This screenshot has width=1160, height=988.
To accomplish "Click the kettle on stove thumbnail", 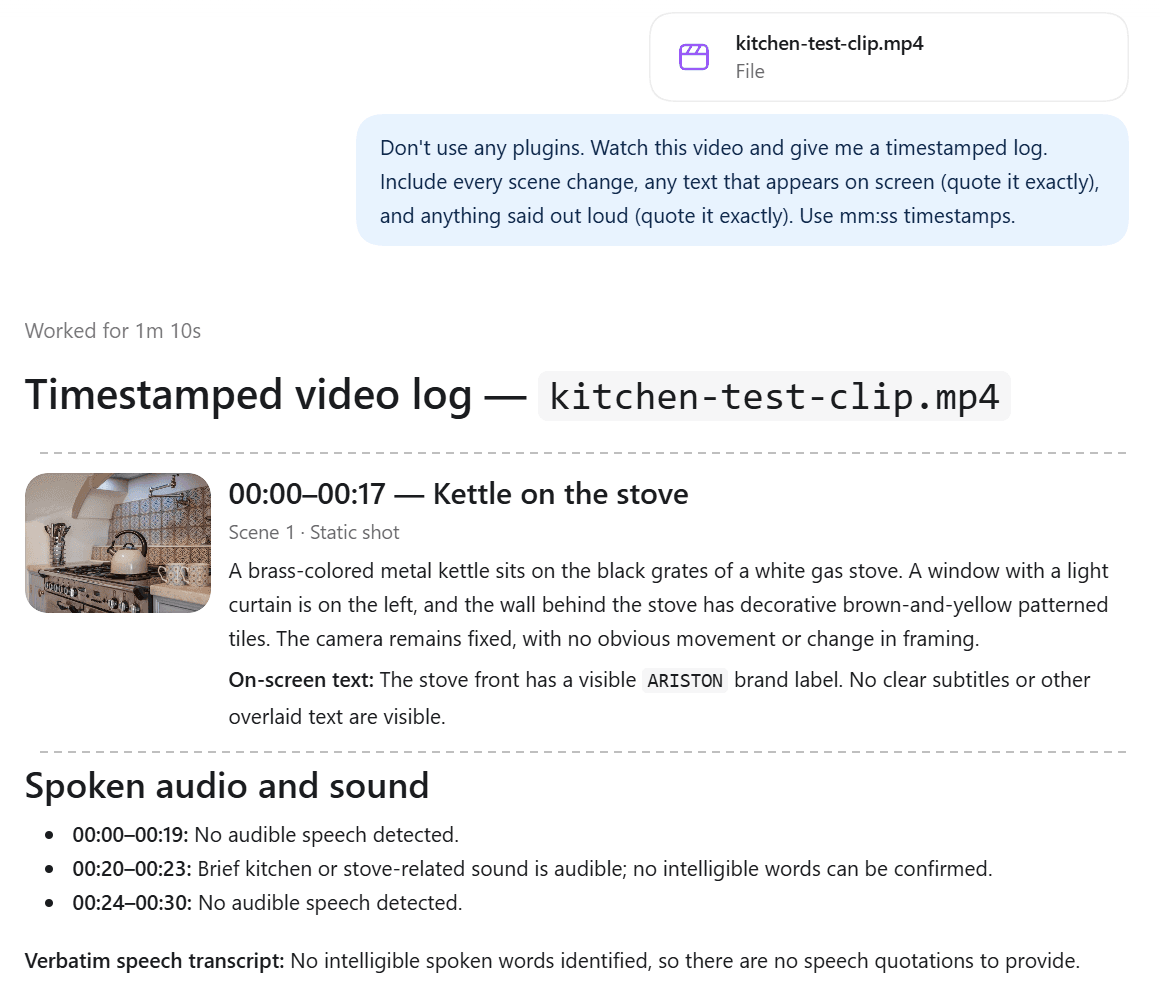I will (118, 543).
